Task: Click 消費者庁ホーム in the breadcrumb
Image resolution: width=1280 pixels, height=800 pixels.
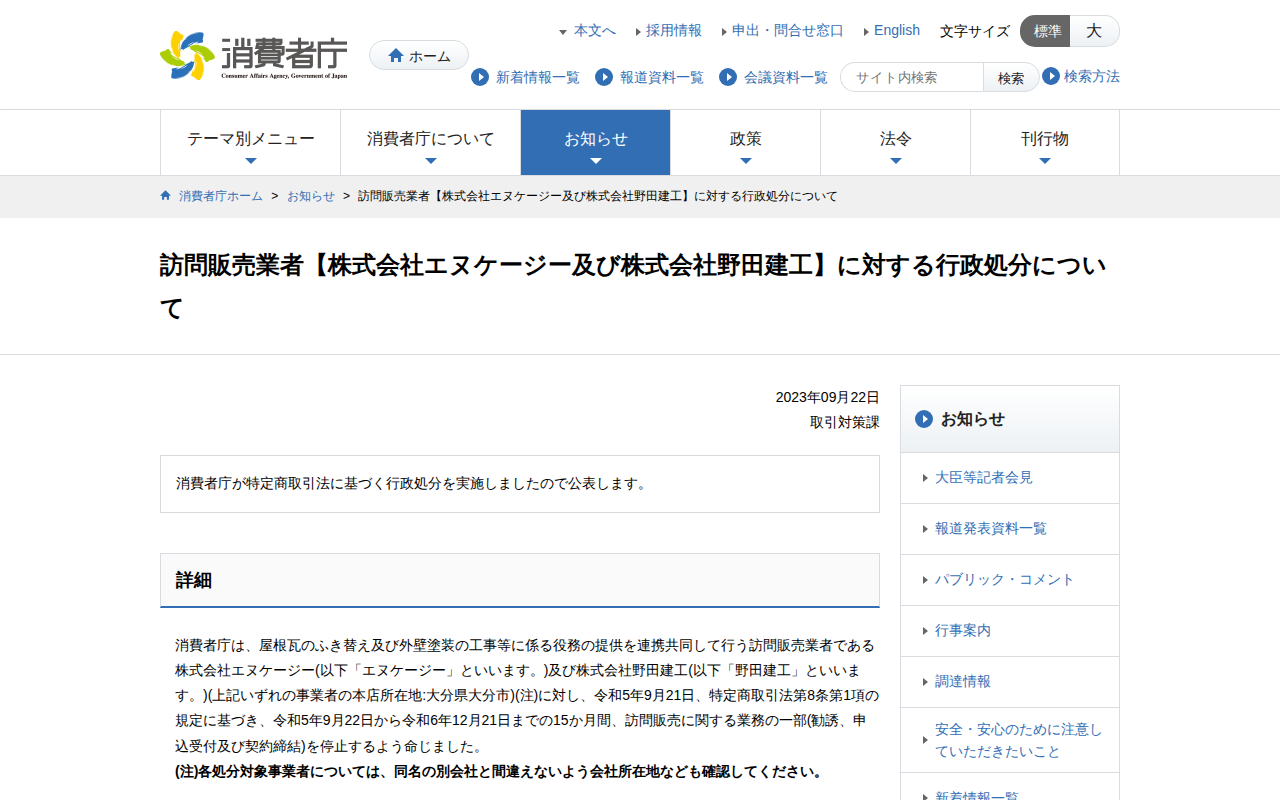Action: coord(221,196)
